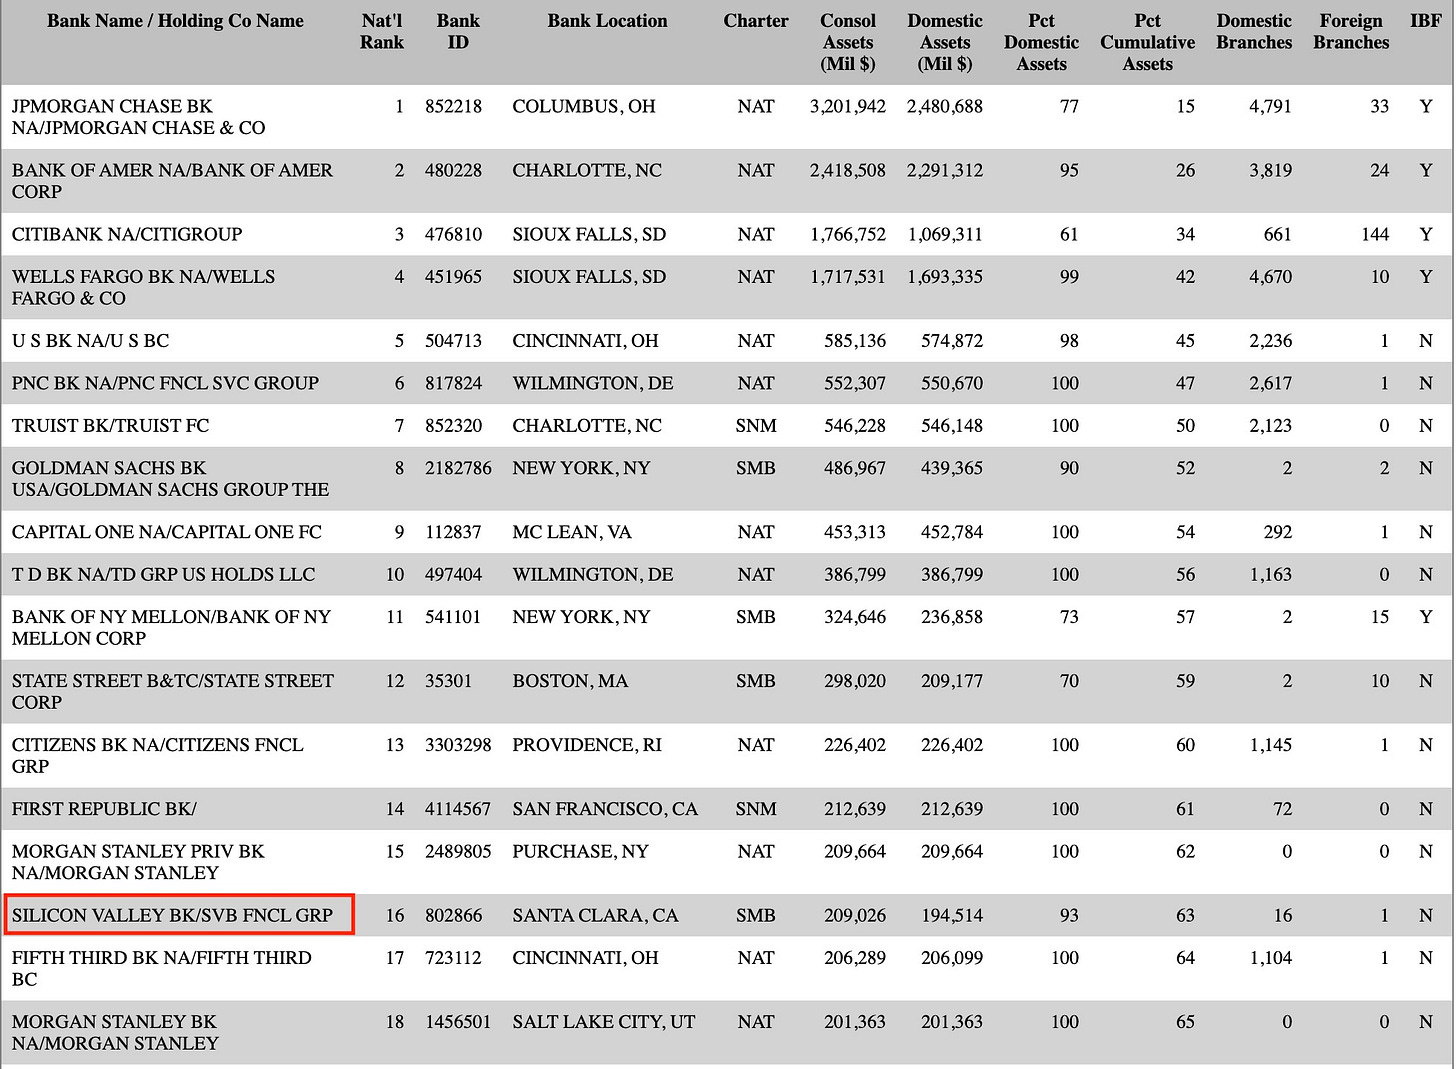Screen dimensions: 1456x1069
Task: Select "GOLDMAN SACHS BK USA/GOLDMAN SACHS GROUP THE" cell
Action: (x=170, y=479)
